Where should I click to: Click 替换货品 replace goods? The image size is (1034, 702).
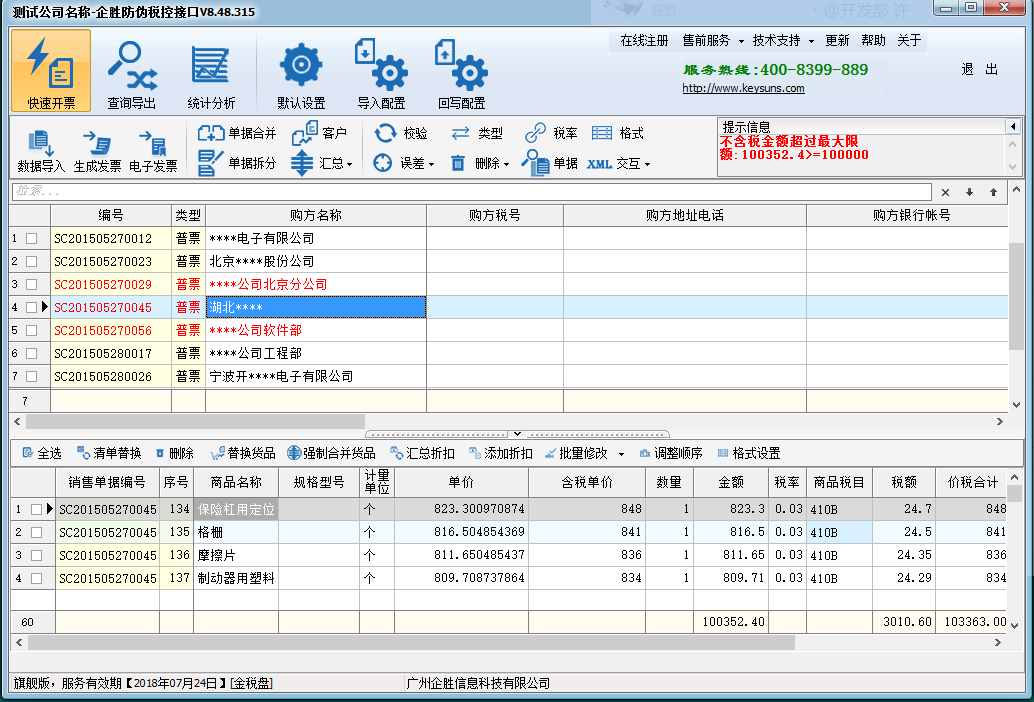243,453
